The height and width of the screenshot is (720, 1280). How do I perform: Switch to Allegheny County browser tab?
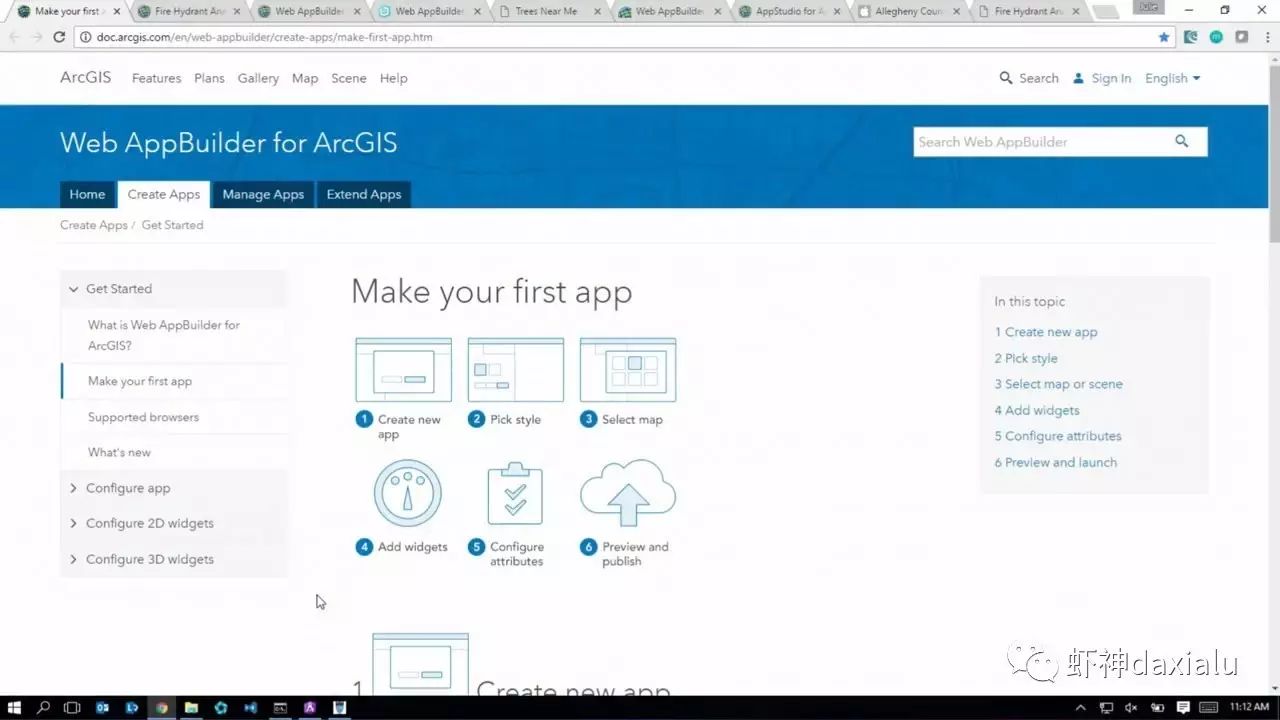click(908, 12)
